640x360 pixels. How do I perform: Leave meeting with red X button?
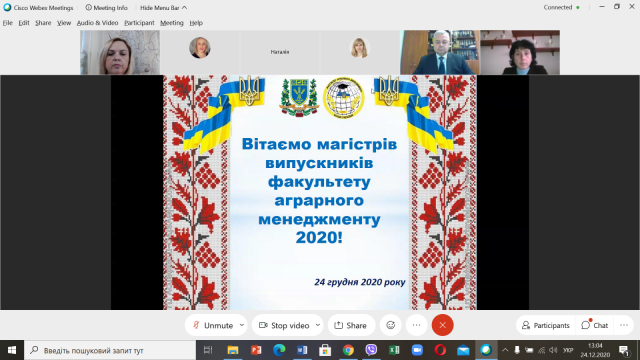[x=442, y=325]
